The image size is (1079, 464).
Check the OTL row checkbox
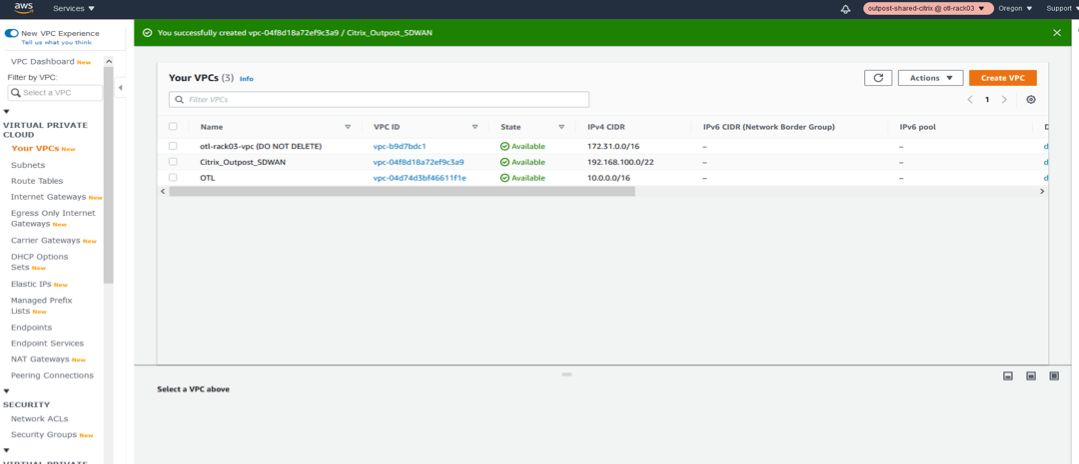click(173, 178)
